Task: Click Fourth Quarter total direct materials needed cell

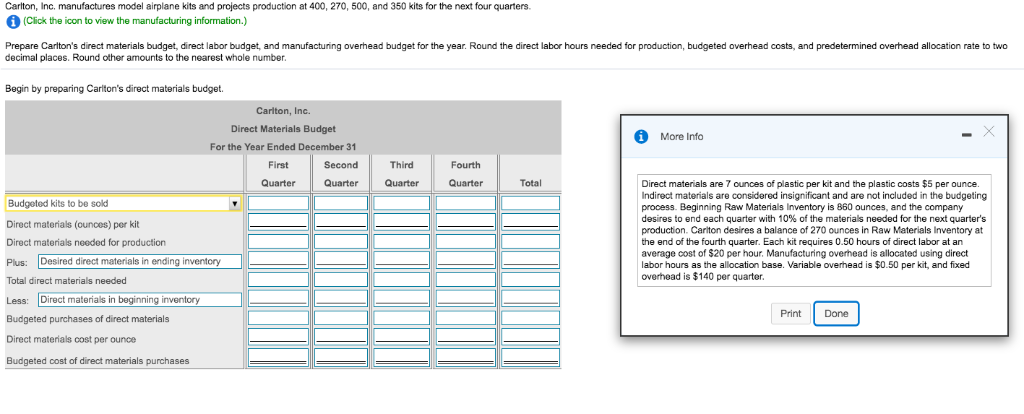Action: click(465, 280)
